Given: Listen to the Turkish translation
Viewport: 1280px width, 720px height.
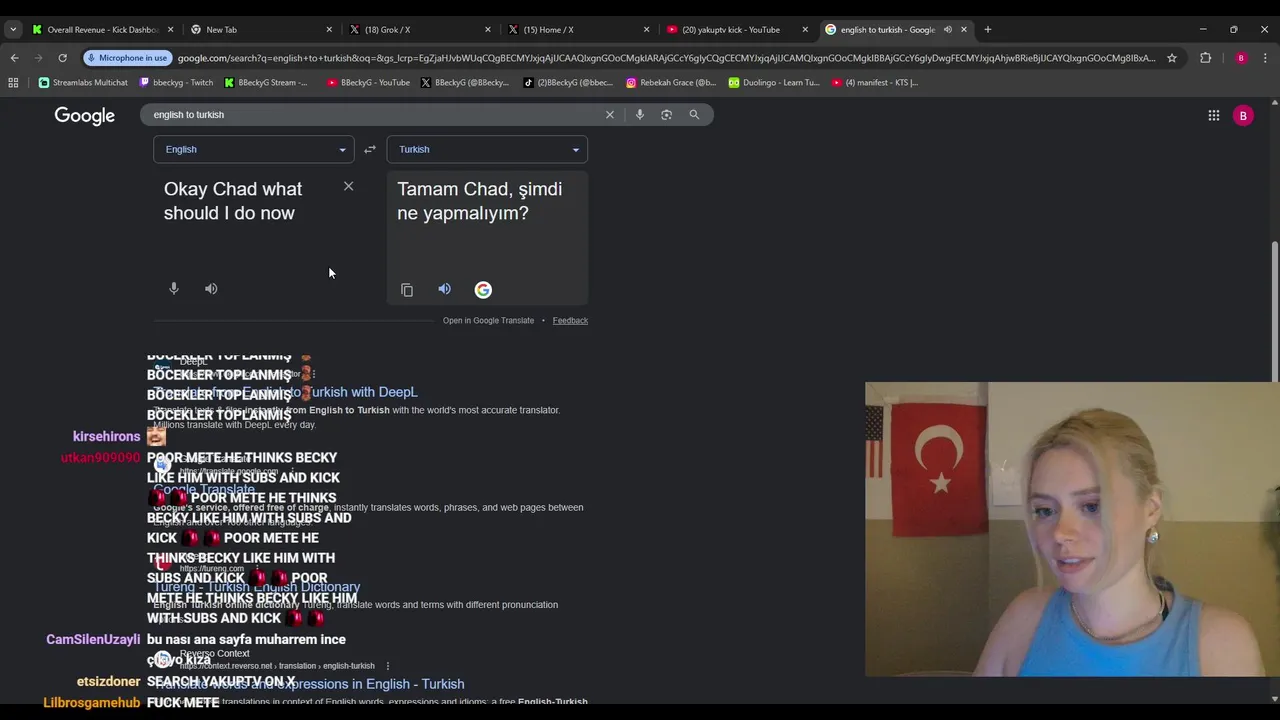Looking at the screenshot, I should click(x=444, y=289).
